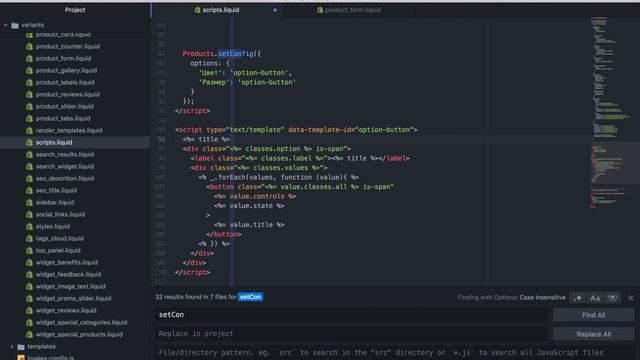Image resolution: width=640 pixels, height=360 pixels.
Task: Open seo_descrition.liquid file
Action: pos(65,178)
